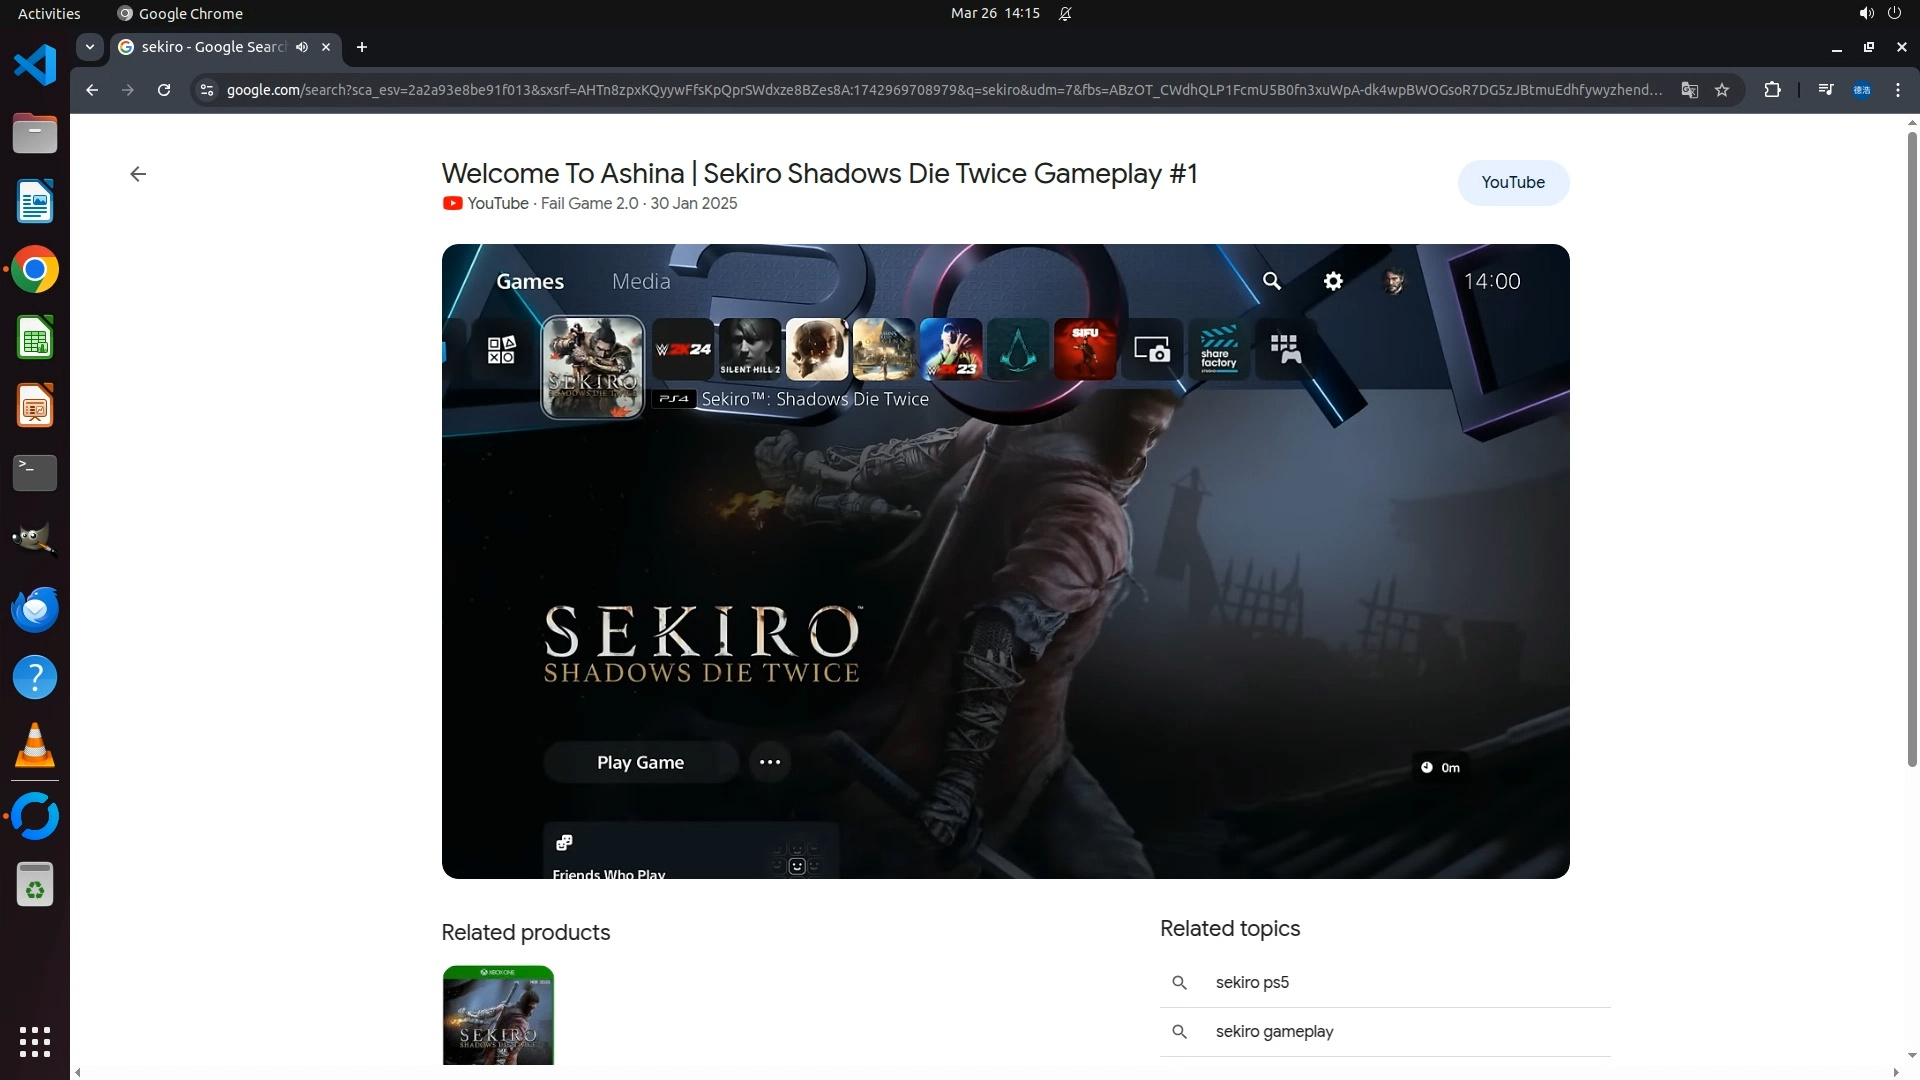Click the back arrow beside the video title
This screenshot has height=1080, width=1920.
click(x=138, y=174)
